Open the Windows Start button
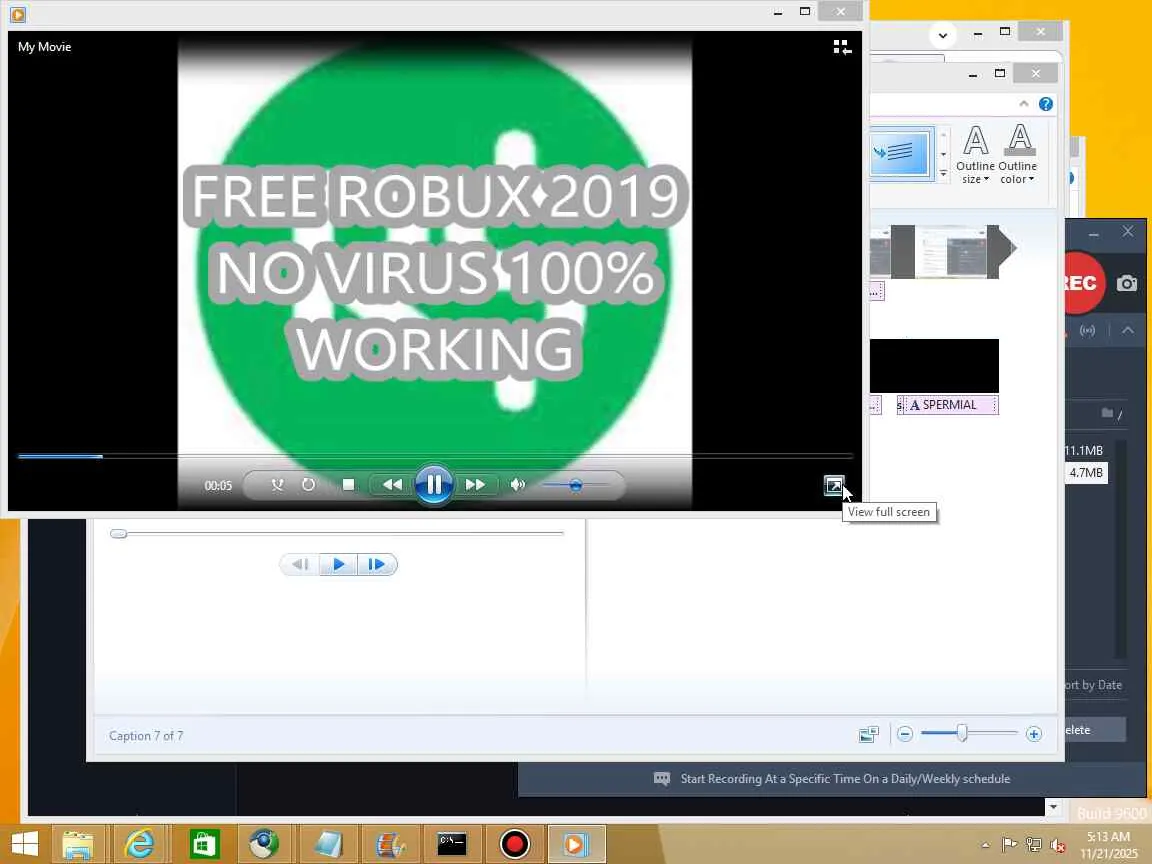Viewport: 1152px width, 864px height. [25, 843]
